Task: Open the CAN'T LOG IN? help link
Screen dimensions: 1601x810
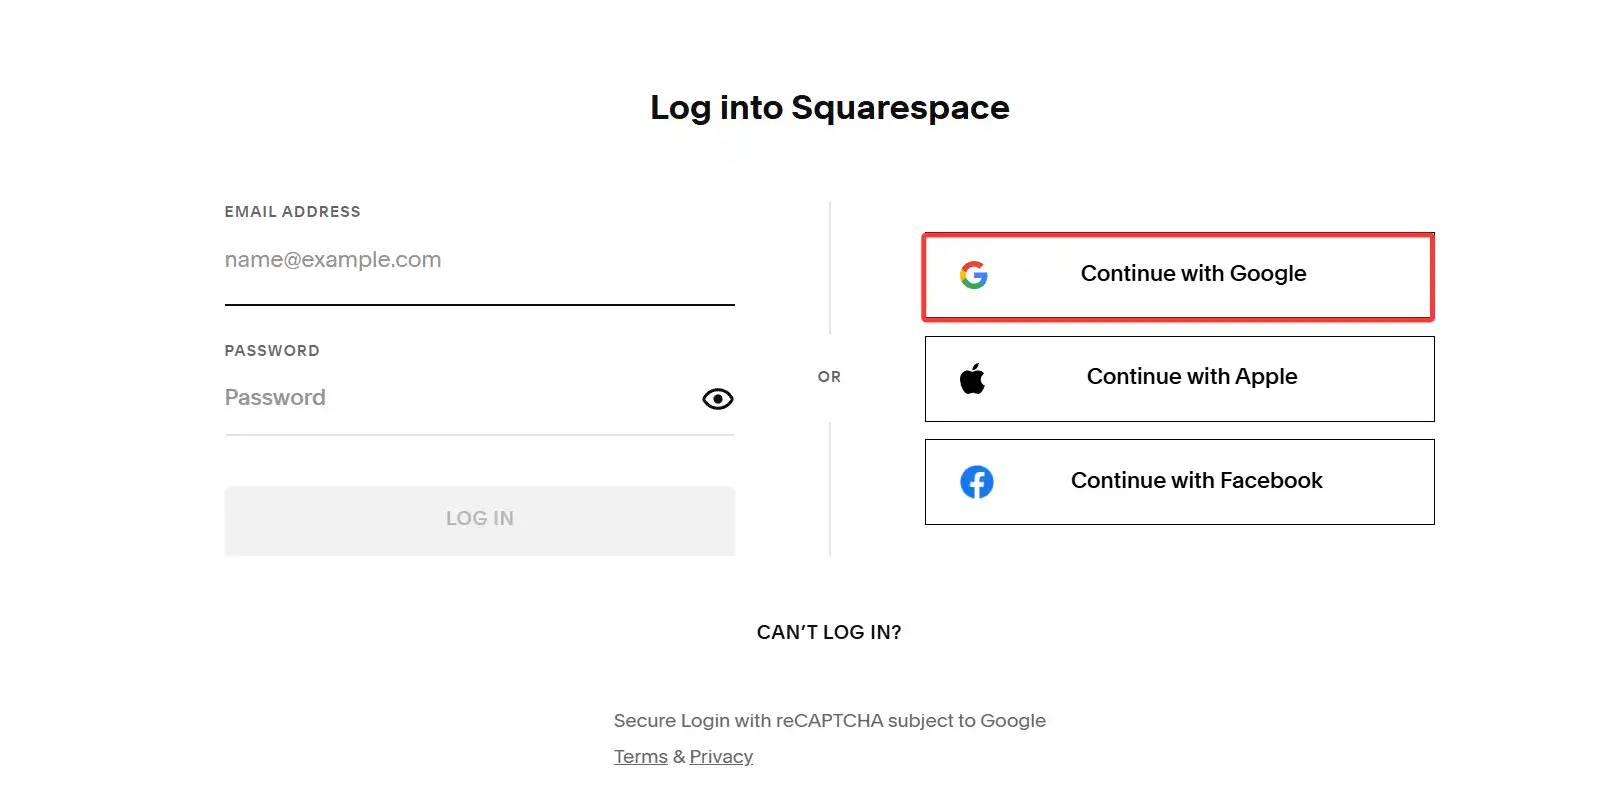Action: click(x=829, y=633)
